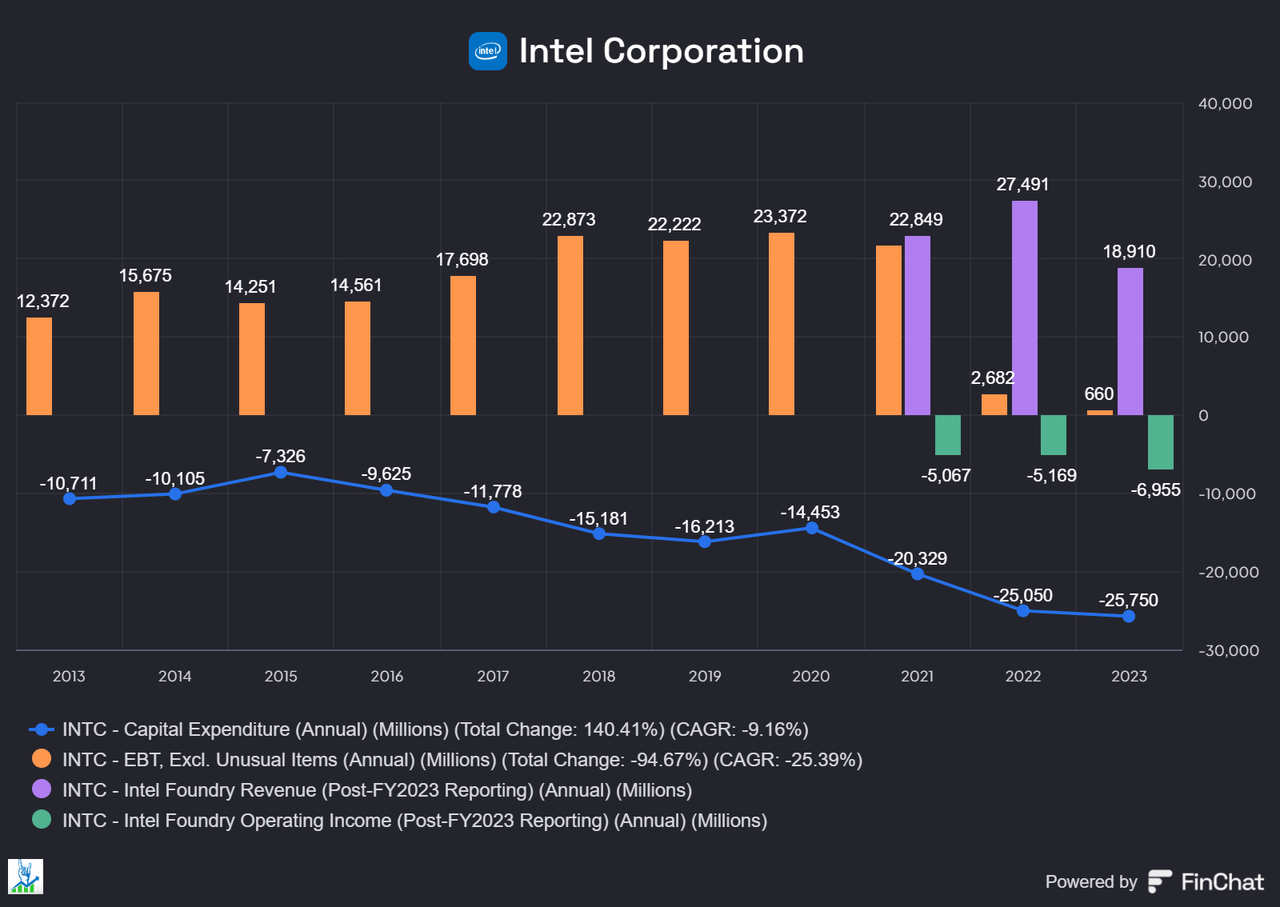This screenshot has width=1280, height=907.
Task: Click the 22,873 bar value label
Action: click(570, 218)
